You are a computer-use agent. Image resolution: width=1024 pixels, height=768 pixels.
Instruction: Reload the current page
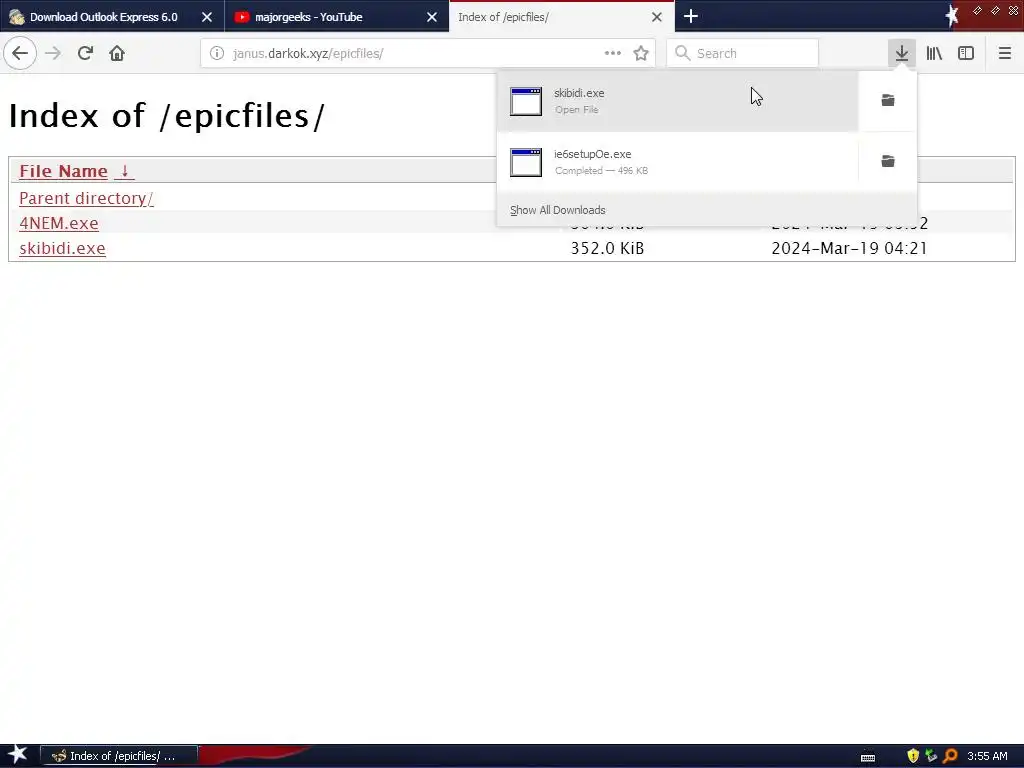point(85,53)
